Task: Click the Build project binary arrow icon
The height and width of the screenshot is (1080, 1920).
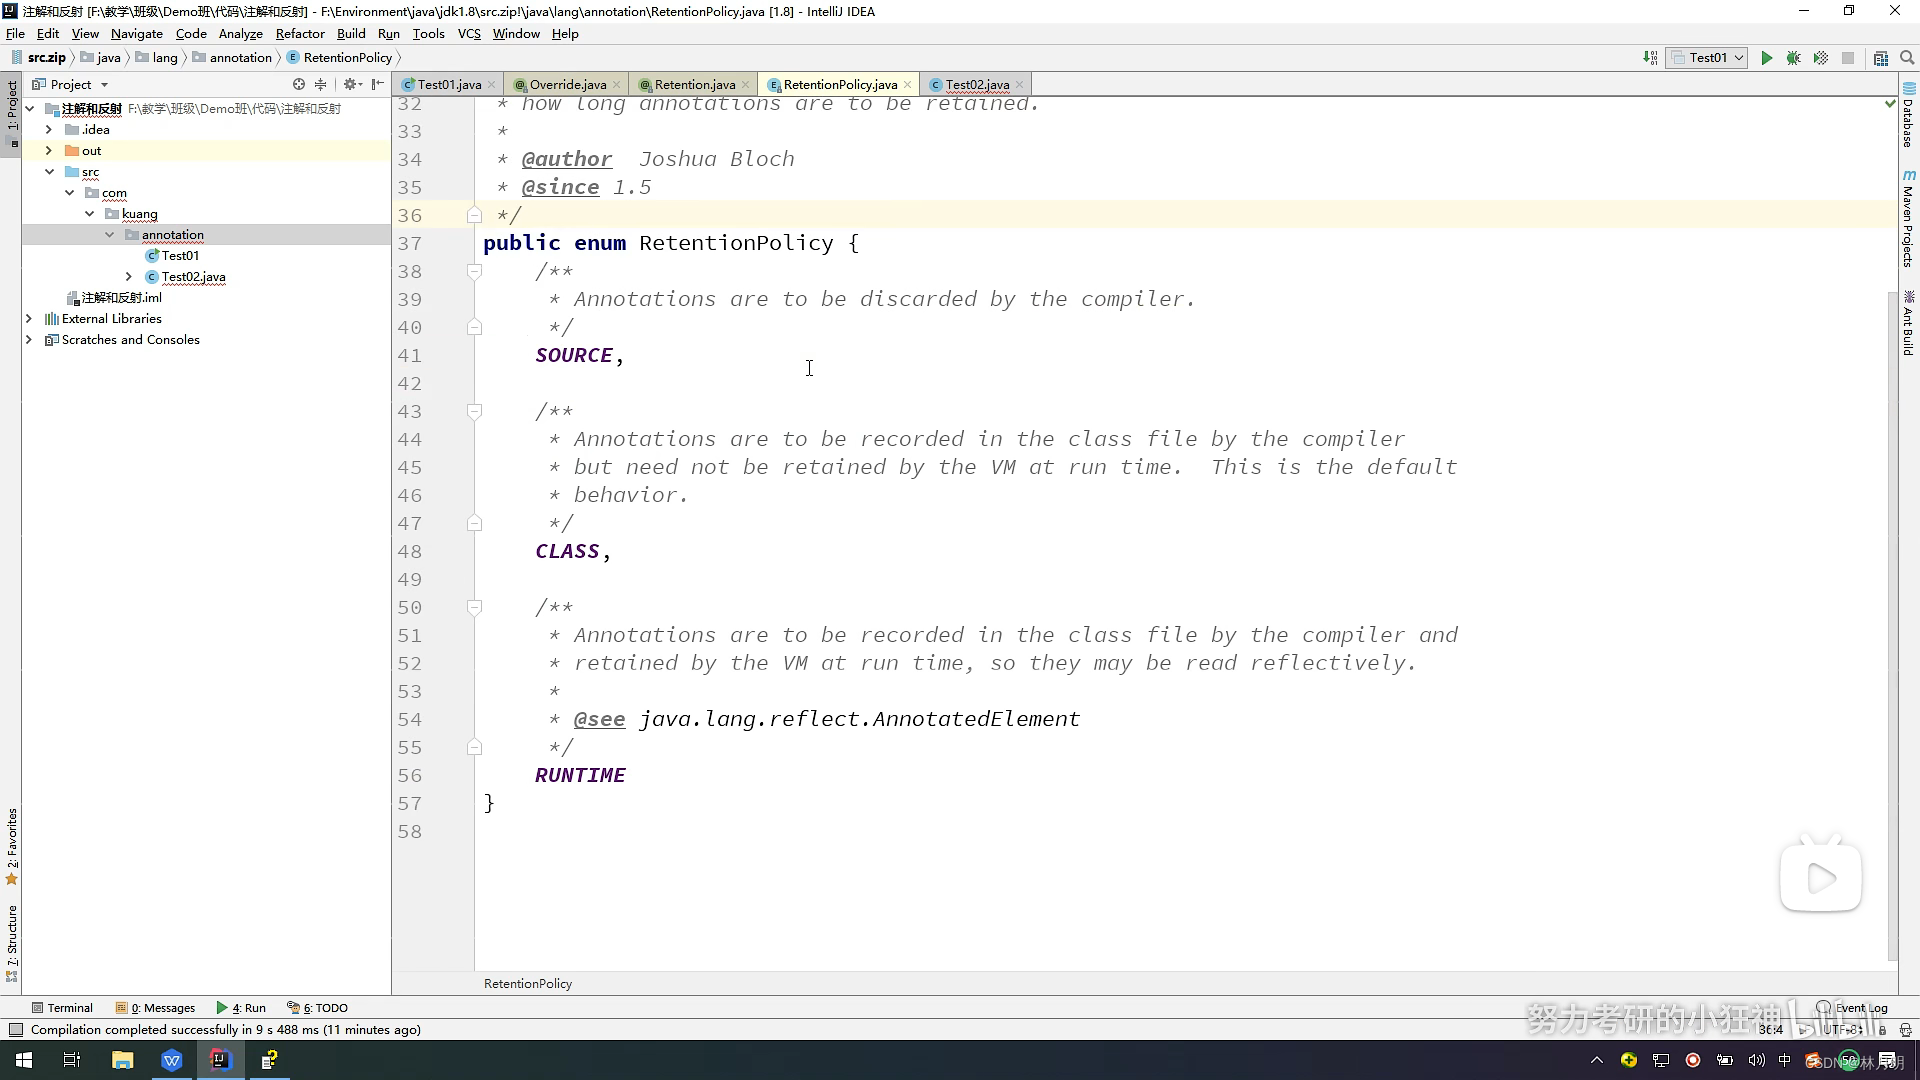Action: [x=1650, y=58]
